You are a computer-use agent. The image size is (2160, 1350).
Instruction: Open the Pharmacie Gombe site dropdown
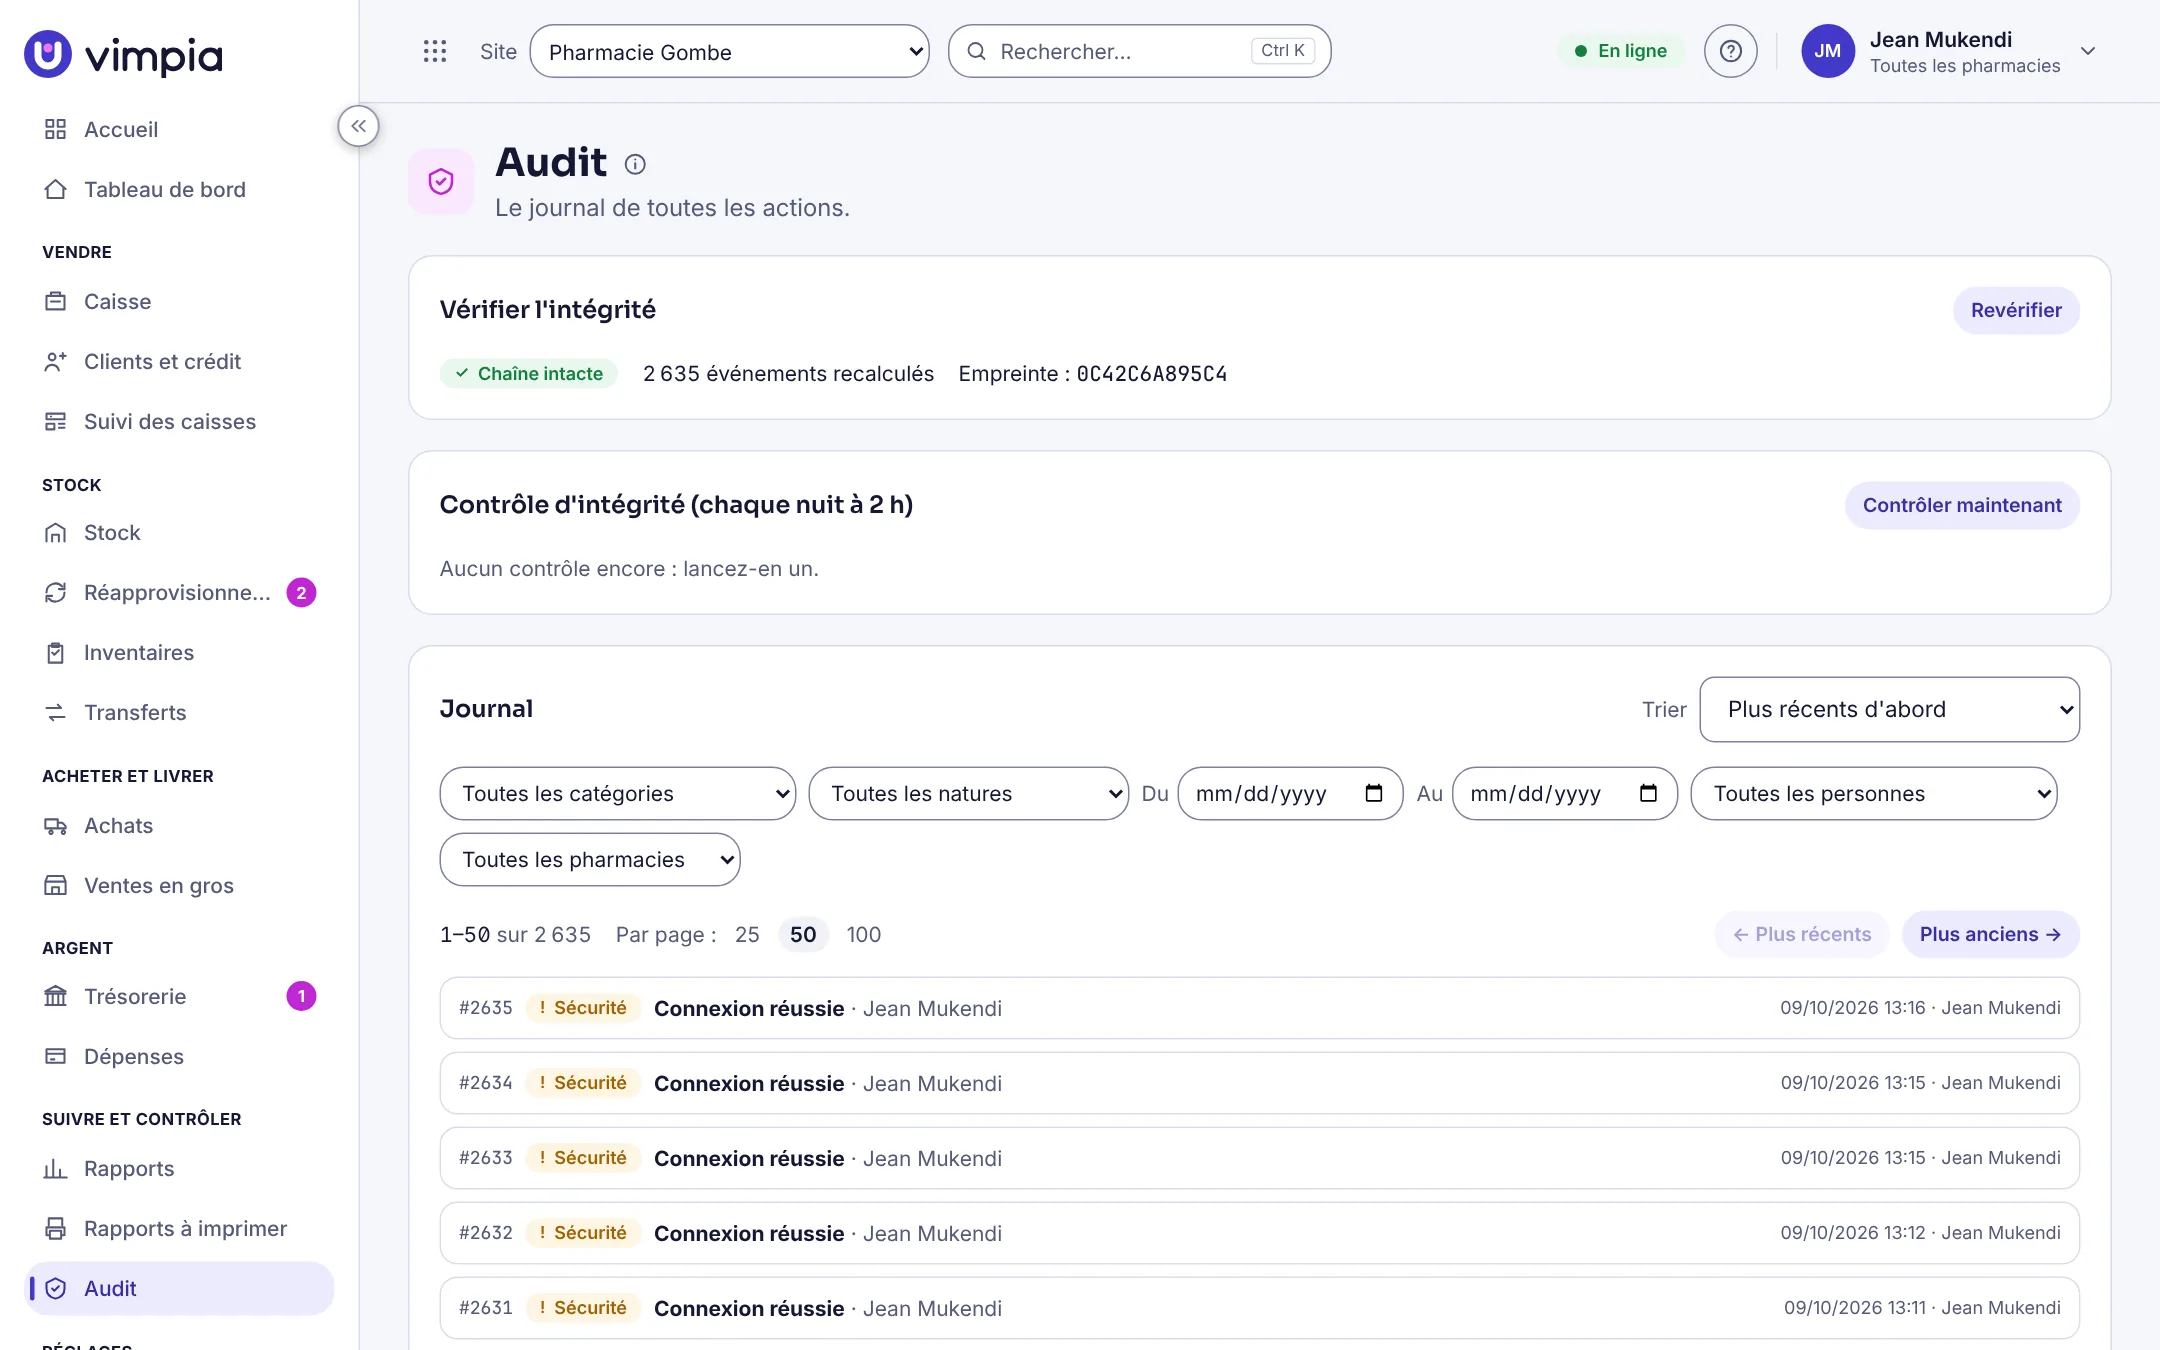tap(729, 51)
